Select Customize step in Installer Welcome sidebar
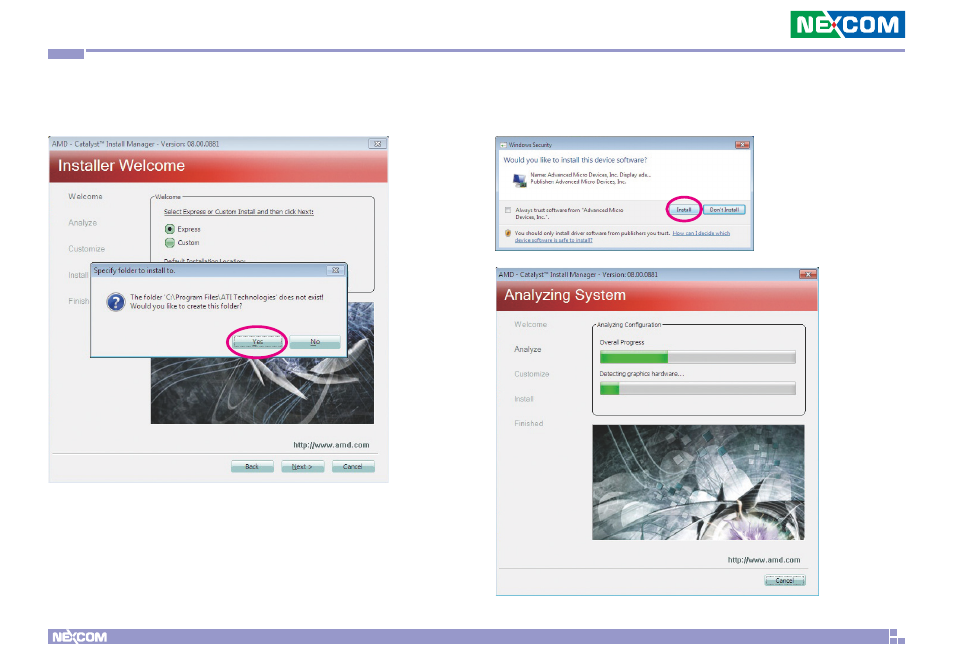The height and width of the screenshot is (671, 954). pos(86,249)
